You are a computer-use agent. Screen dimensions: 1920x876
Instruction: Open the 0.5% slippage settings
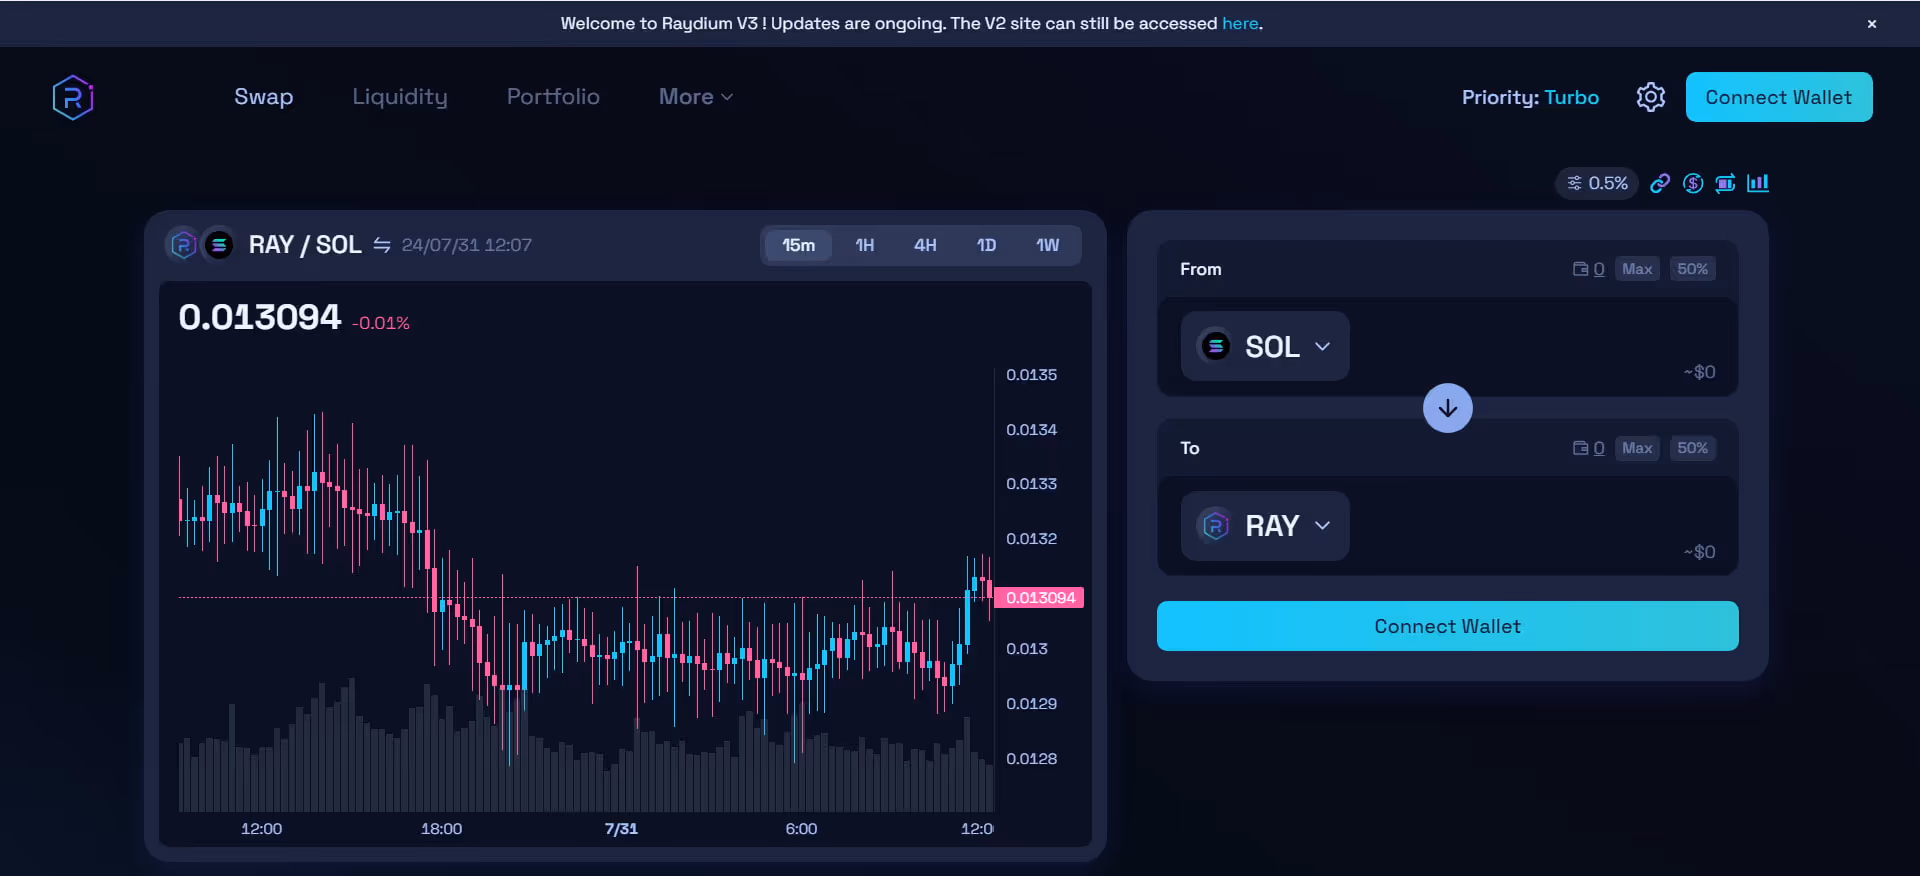tap(1597, 183)
